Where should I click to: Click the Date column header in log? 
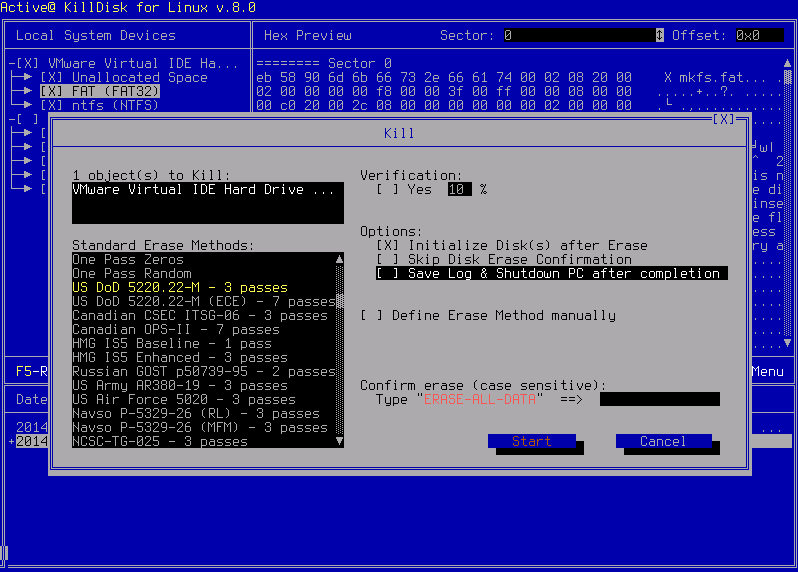click(x=32, y=399)
